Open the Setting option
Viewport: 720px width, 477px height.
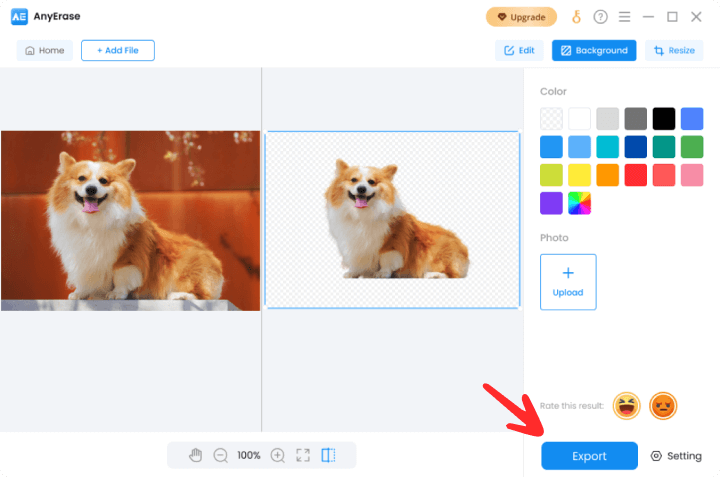pos(676,456)
